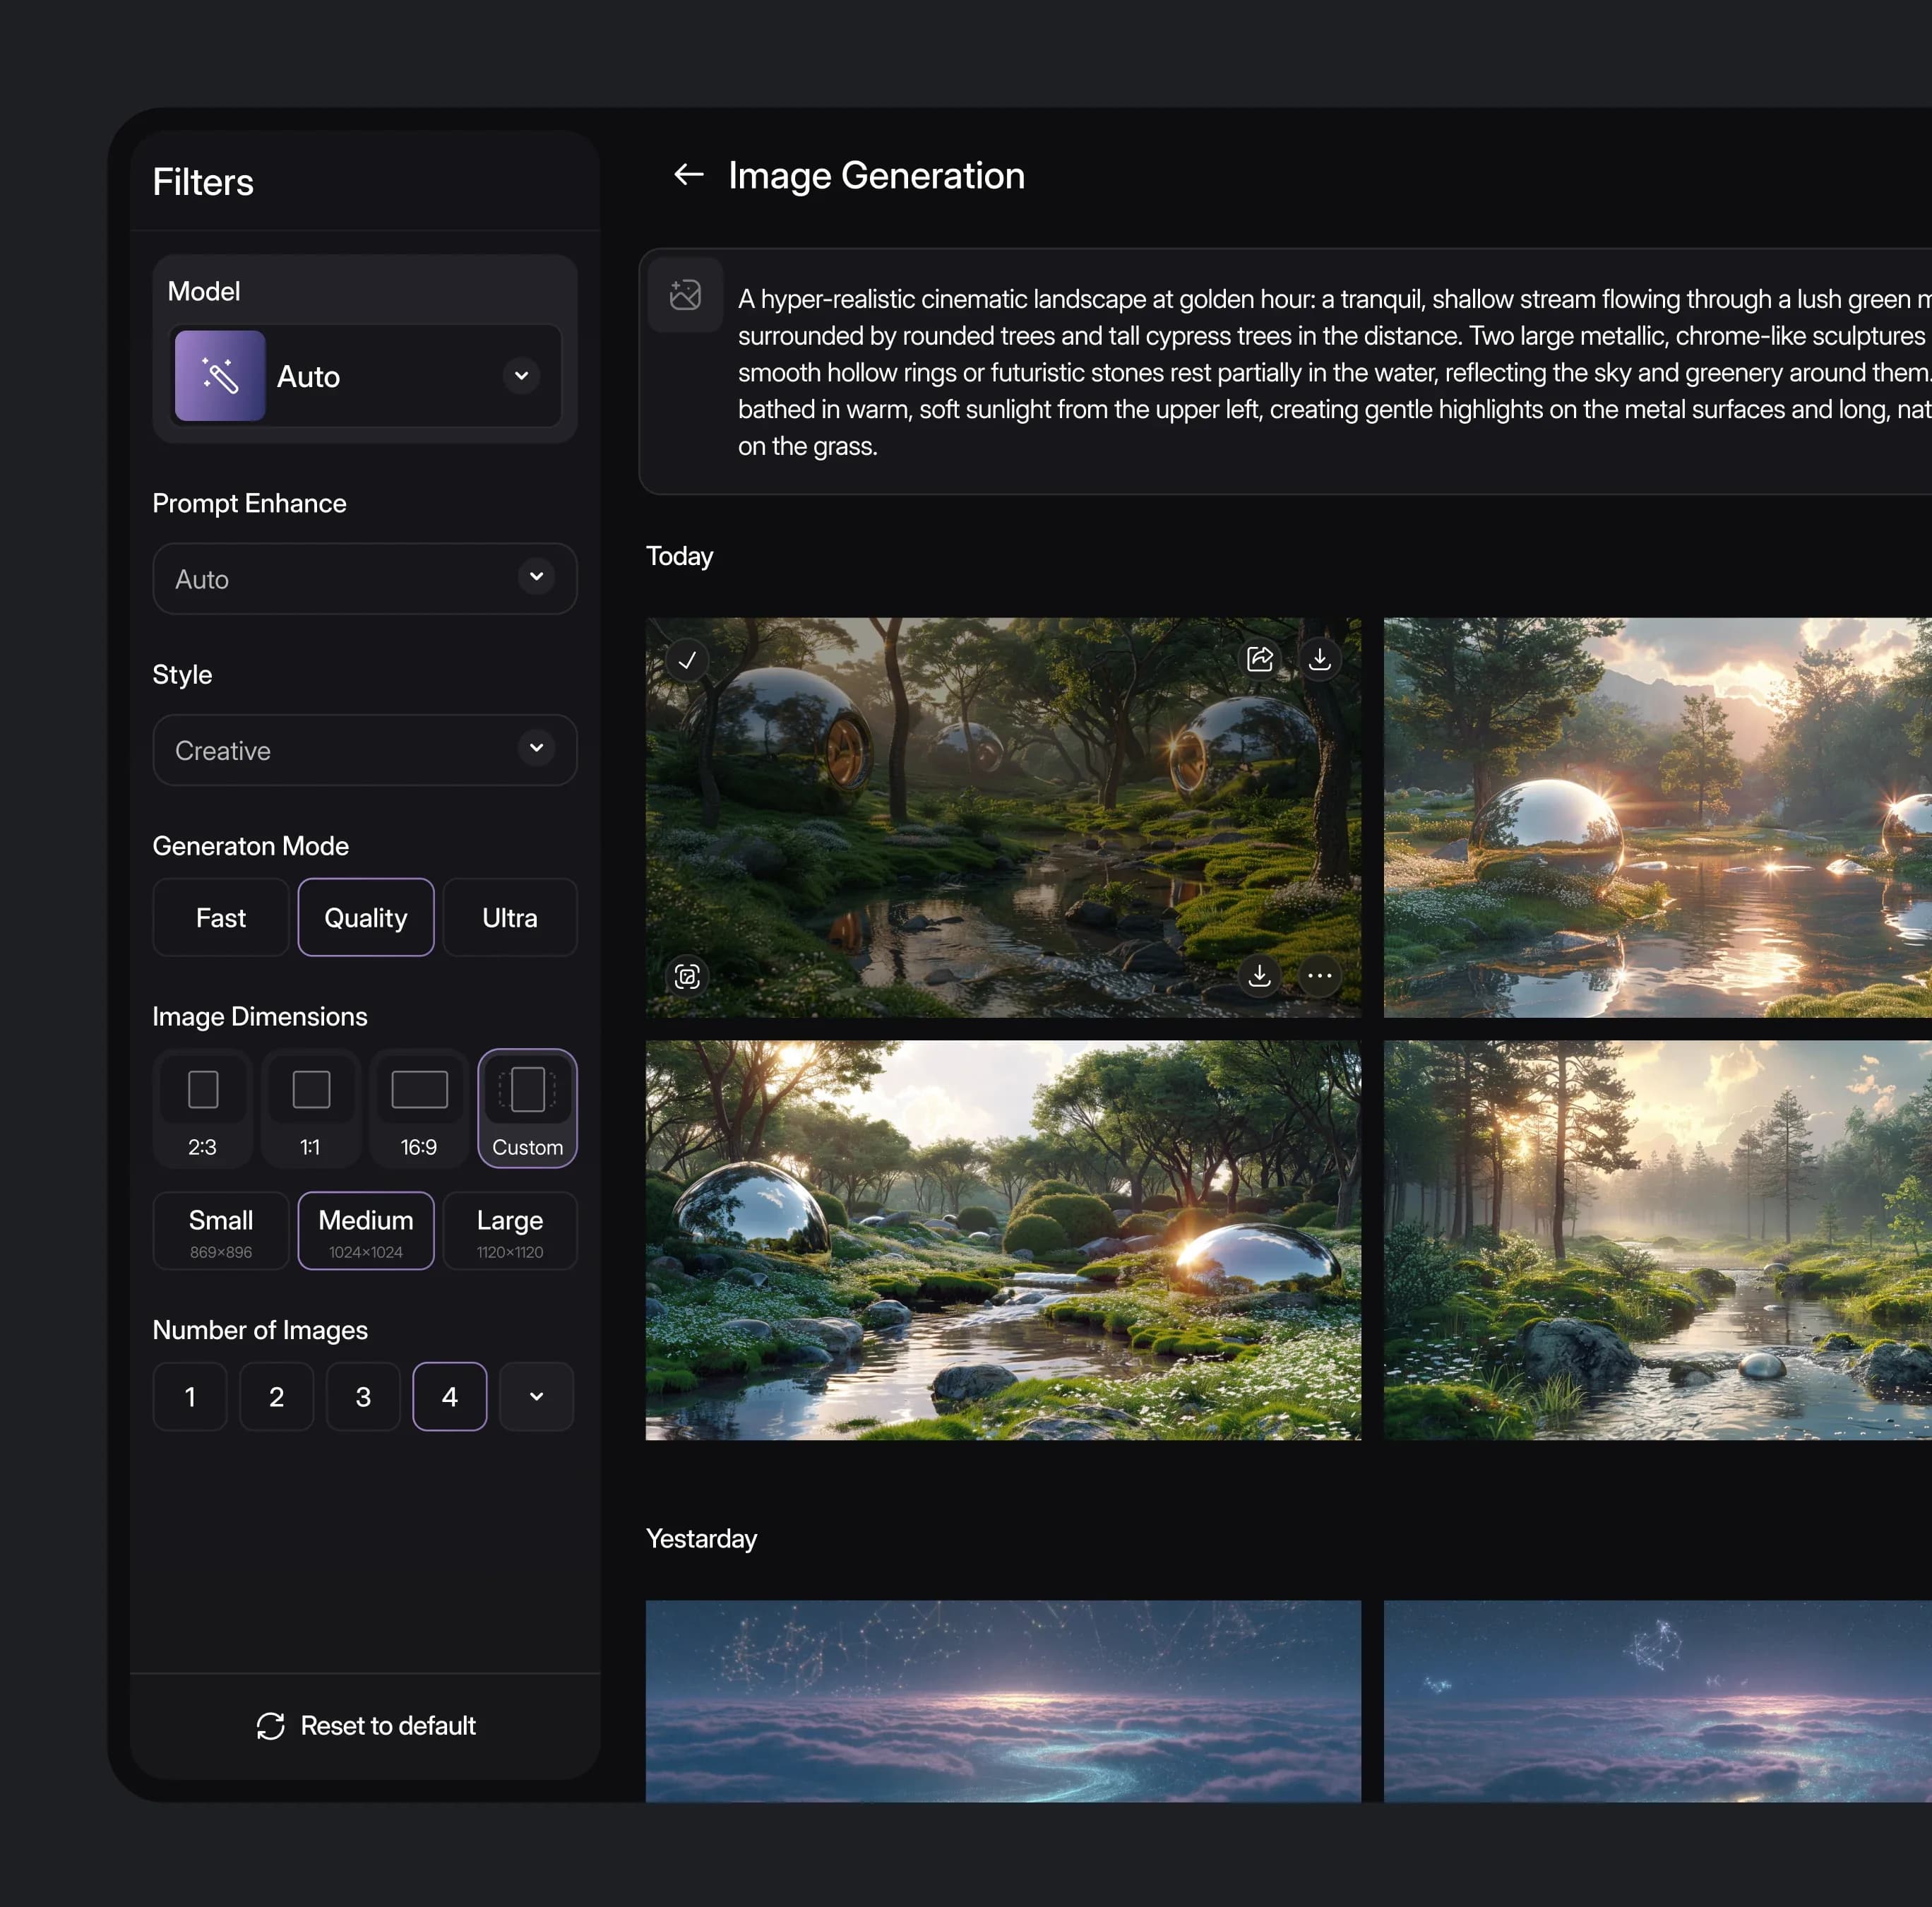Open the Prompt Enhance dropdown

pos(365,579)
